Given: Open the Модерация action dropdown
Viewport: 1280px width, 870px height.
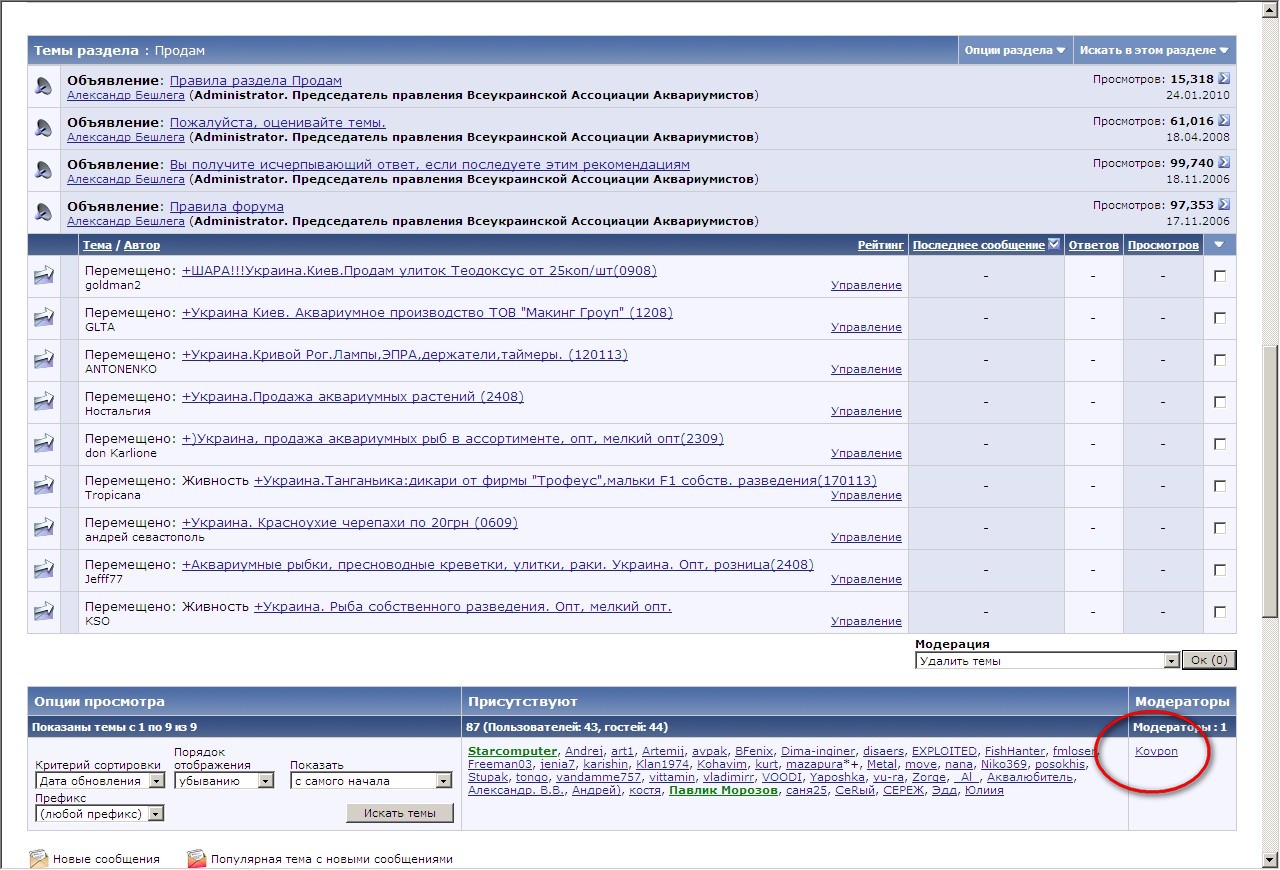Looking at the screenshot, I should pyautogui.click(x=1171, y=661).
